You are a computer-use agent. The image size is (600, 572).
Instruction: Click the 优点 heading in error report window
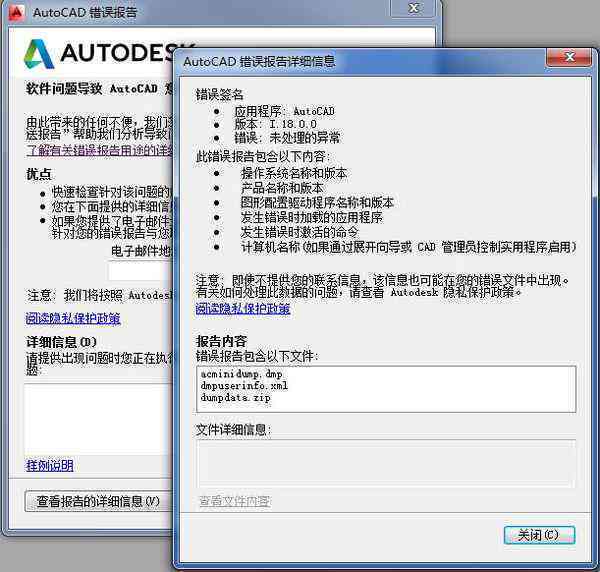click(38, 174)
